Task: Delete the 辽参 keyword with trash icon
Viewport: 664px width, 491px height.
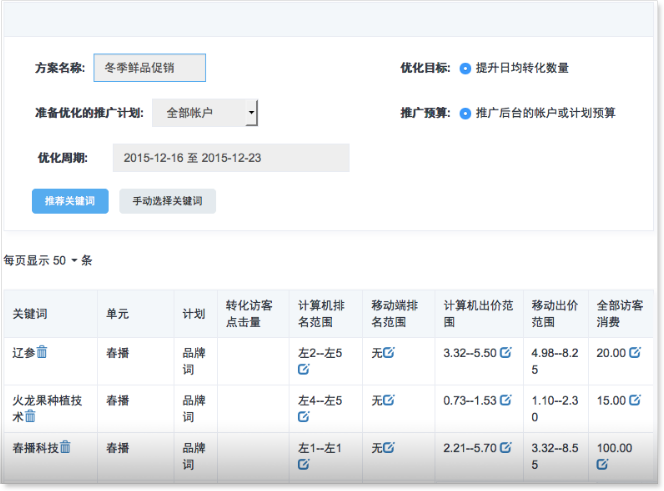Action: (x=42, y=352)
